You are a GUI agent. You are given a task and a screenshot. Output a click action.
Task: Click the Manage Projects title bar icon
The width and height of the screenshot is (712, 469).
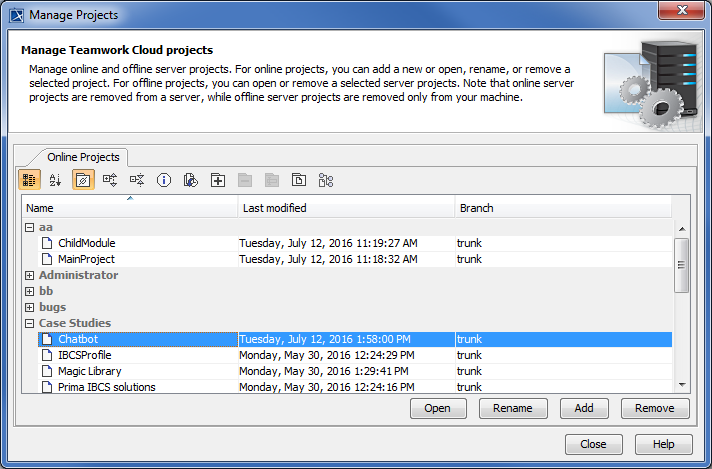(17, 15)
